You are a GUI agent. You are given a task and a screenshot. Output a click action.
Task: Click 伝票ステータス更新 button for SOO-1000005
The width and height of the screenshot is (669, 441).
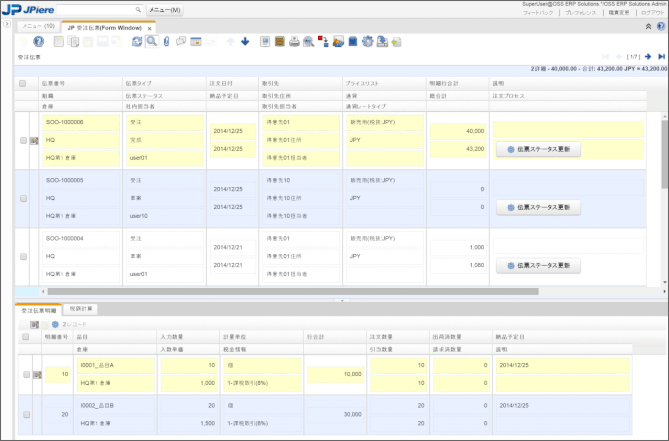tap(538, 207)
